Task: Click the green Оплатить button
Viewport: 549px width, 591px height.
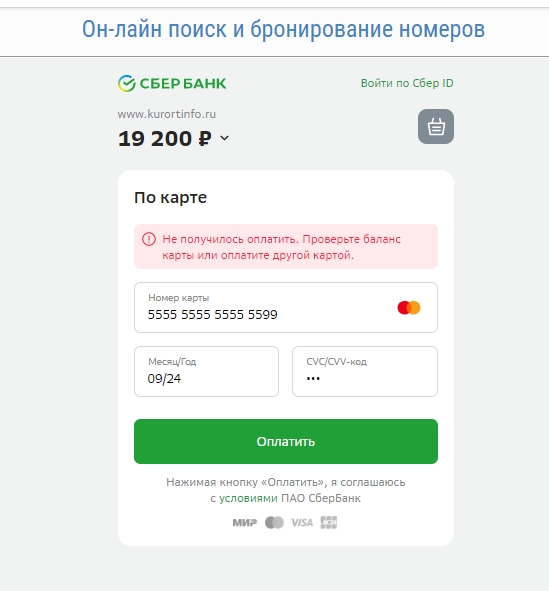Action: 286,441
